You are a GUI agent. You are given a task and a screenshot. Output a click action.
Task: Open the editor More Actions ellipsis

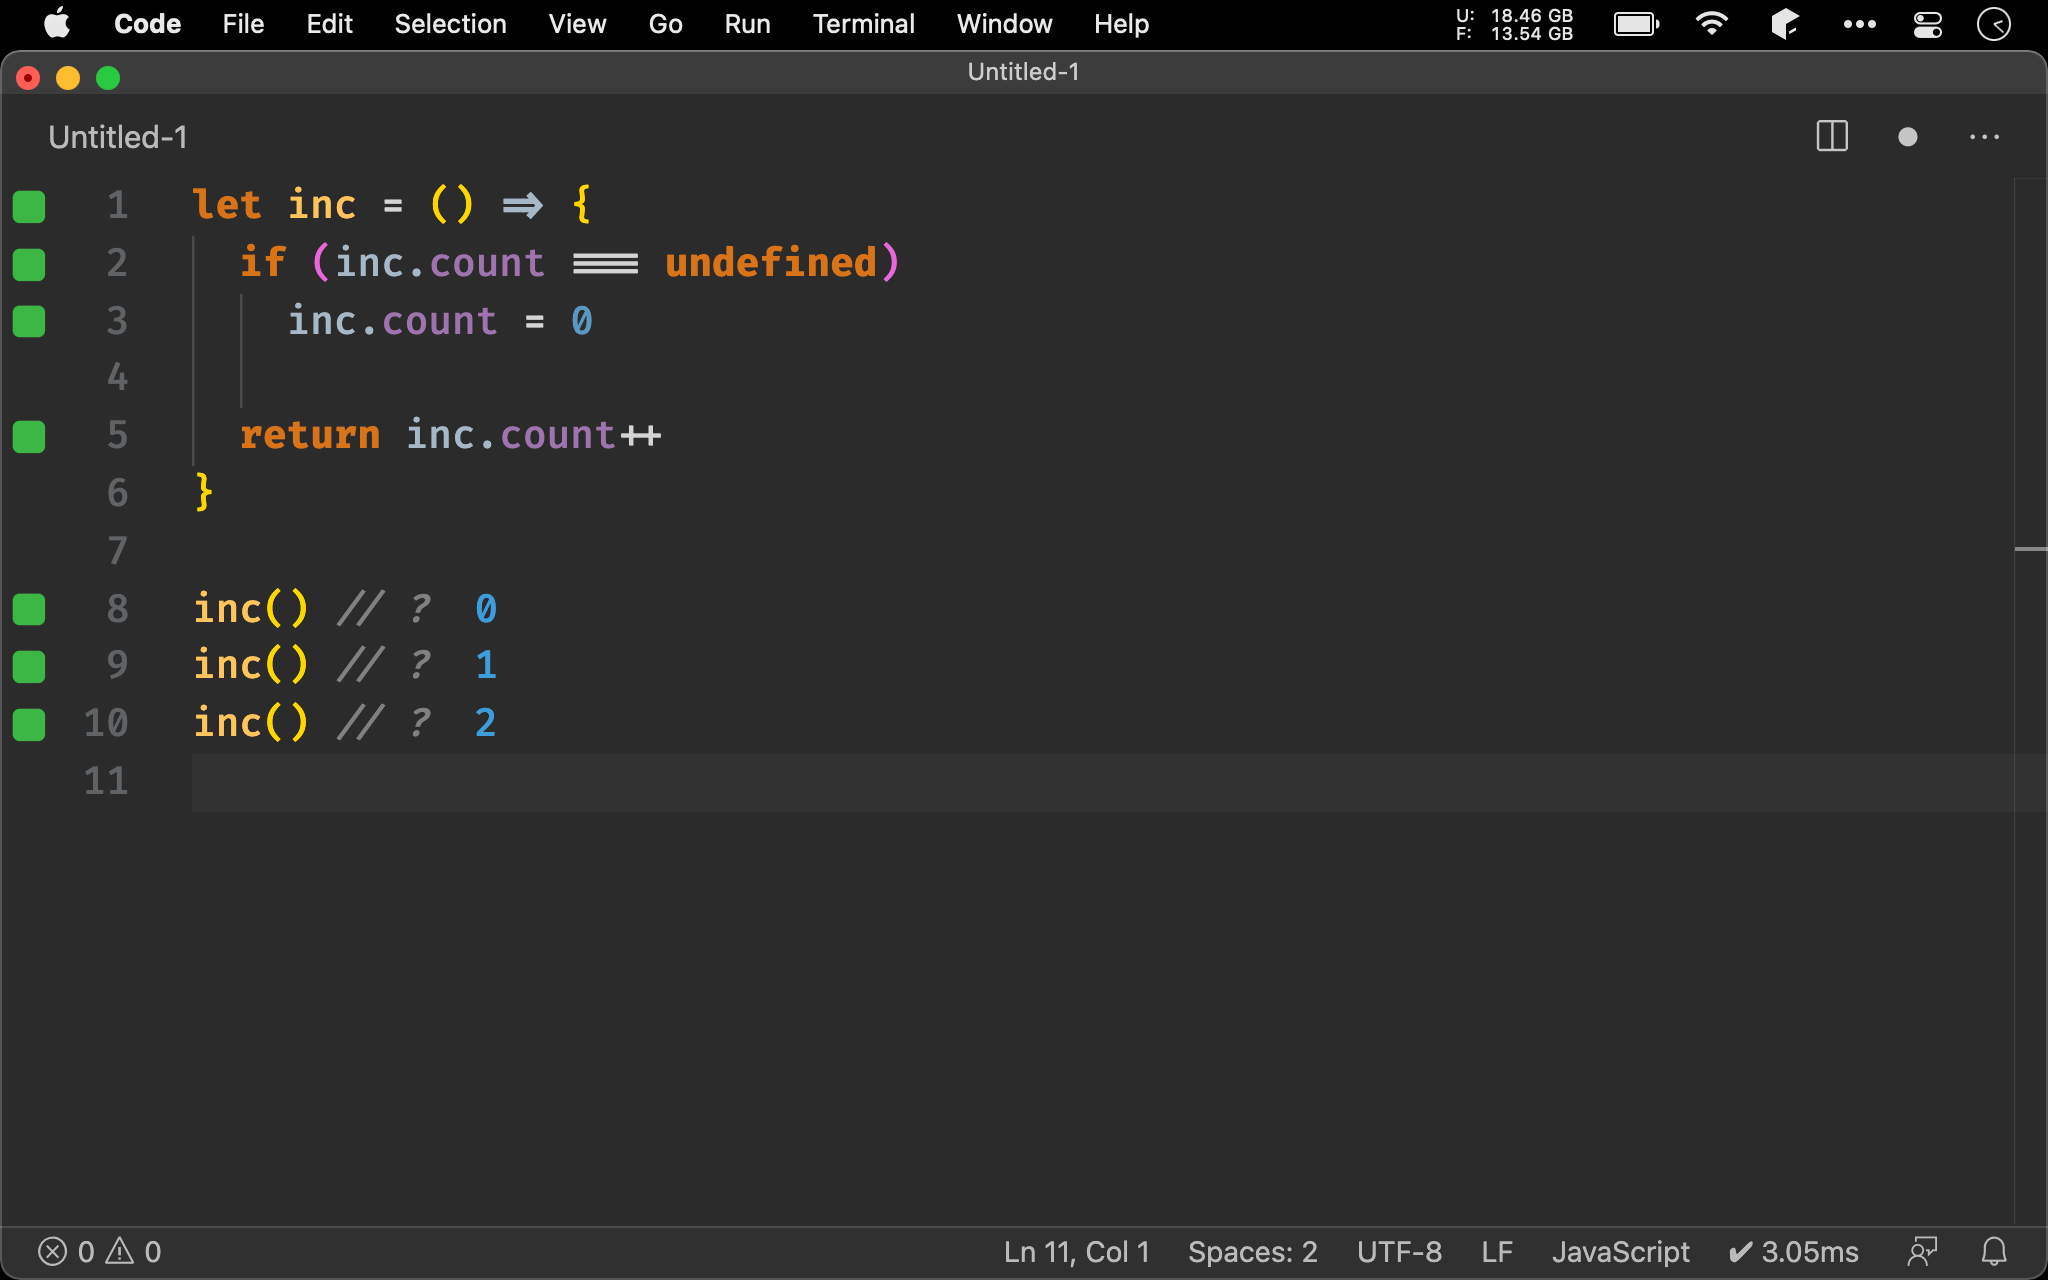pos(1984,137)
